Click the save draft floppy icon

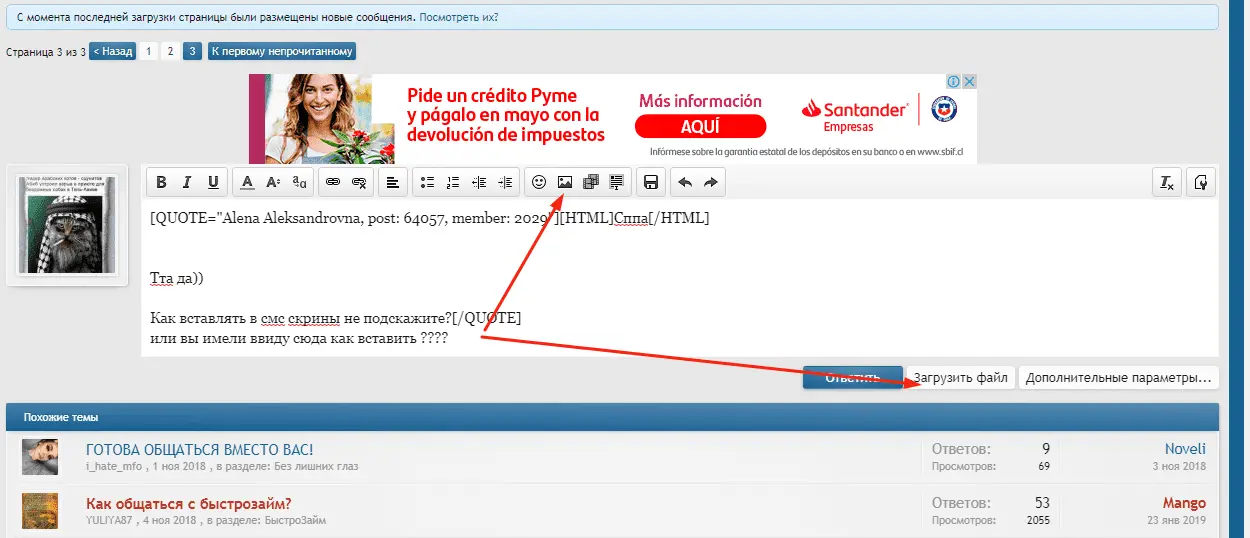point(651,182)
